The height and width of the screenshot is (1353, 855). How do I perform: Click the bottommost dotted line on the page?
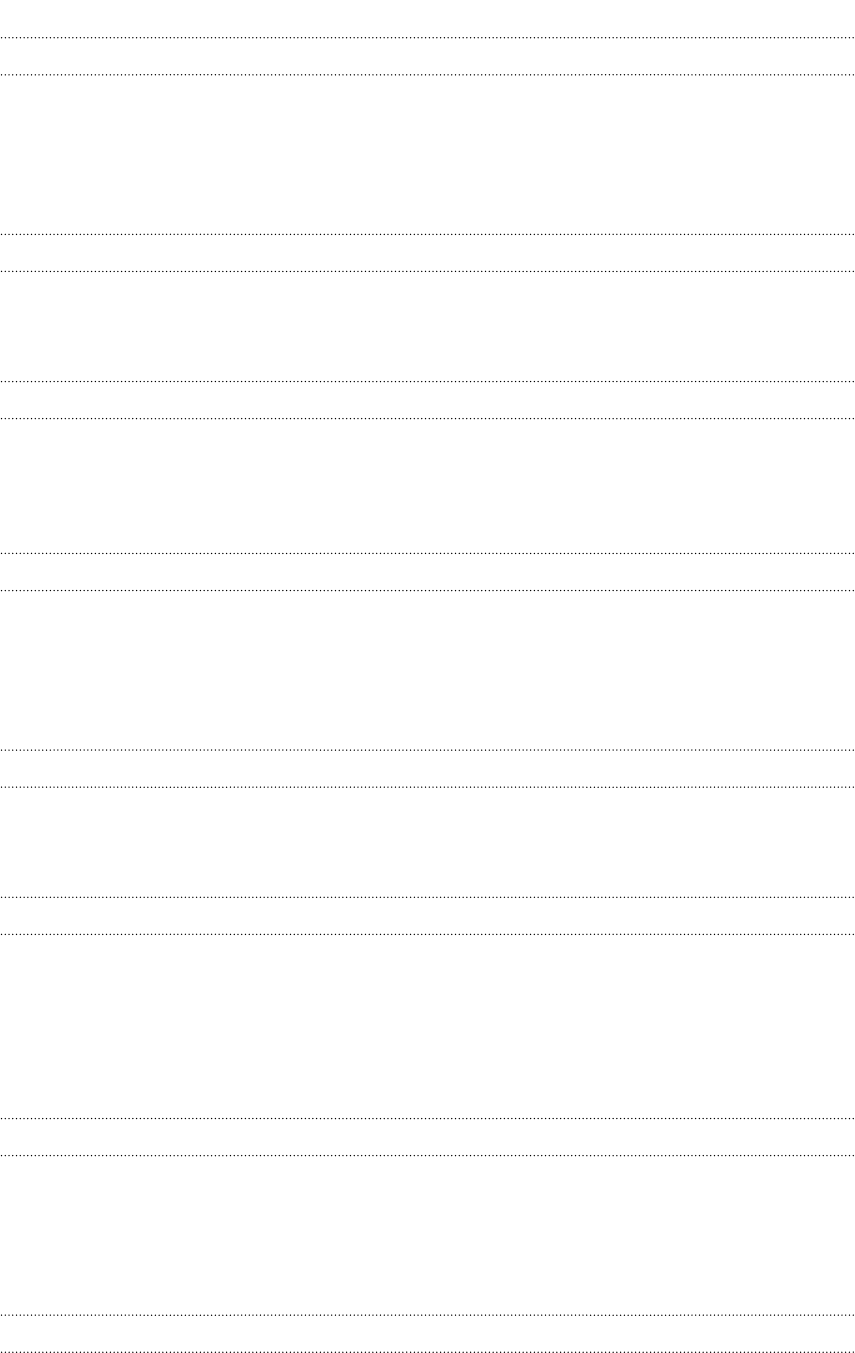click(x=427, y=1351)
